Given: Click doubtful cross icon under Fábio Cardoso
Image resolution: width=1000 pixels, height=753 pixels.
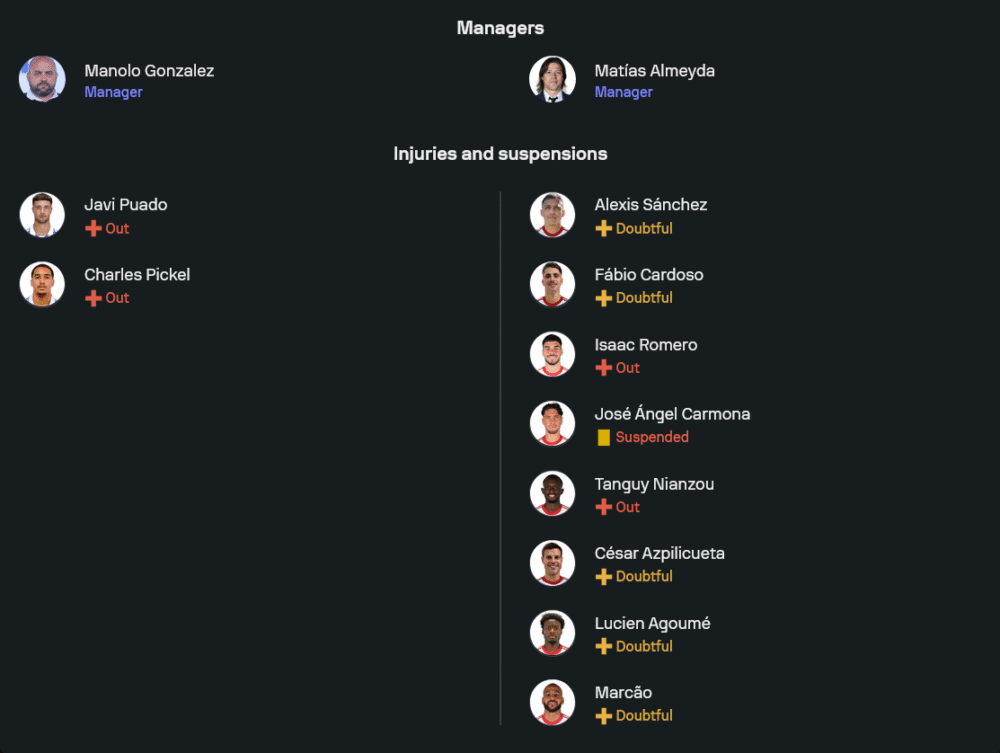Looking at the screenshot, I should [603, 298].
